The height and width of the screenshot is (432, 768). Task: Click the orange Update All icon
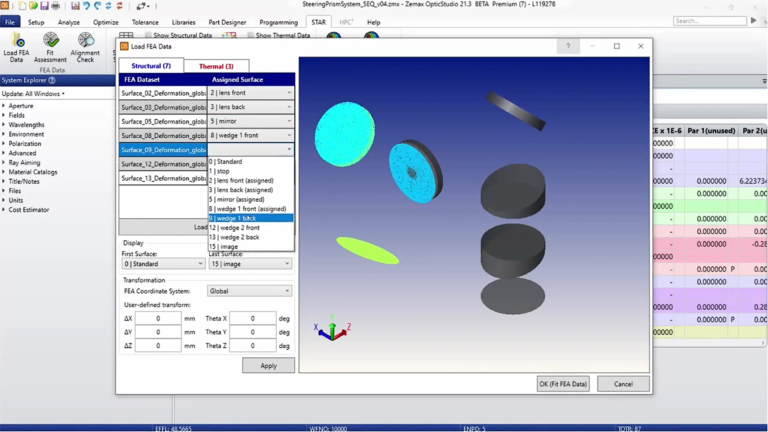coord(120,6)
